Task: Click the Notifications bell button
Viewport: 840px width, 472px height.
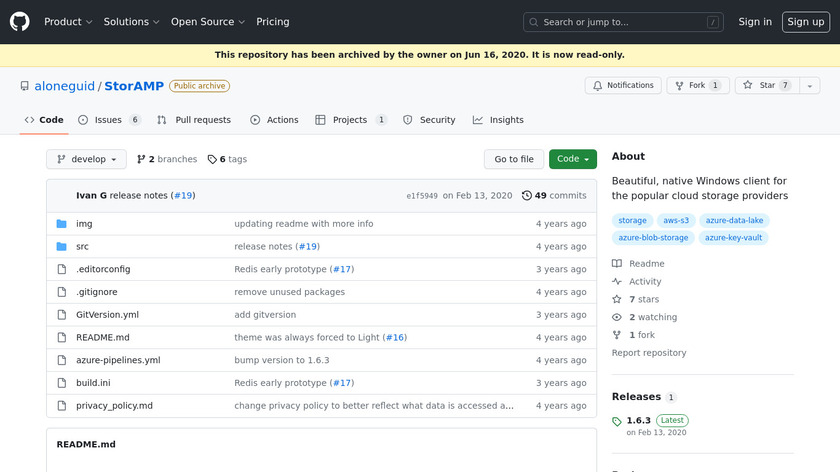Action: (623, 86)
